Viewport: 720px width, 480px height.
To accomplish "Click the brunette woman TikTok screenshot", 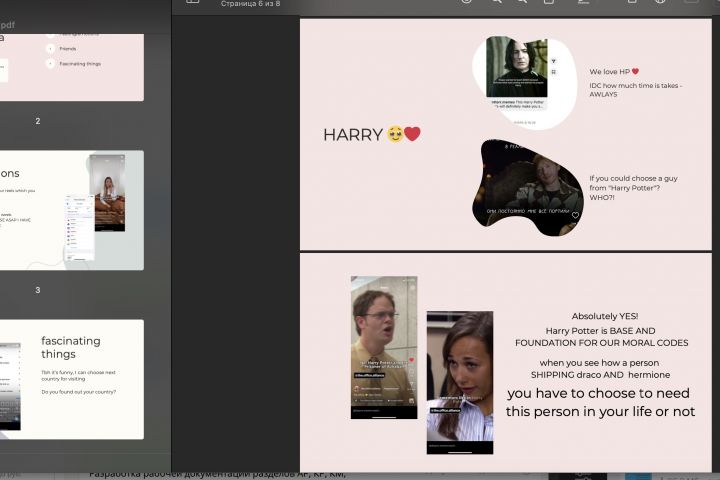I will coord(460,383).
